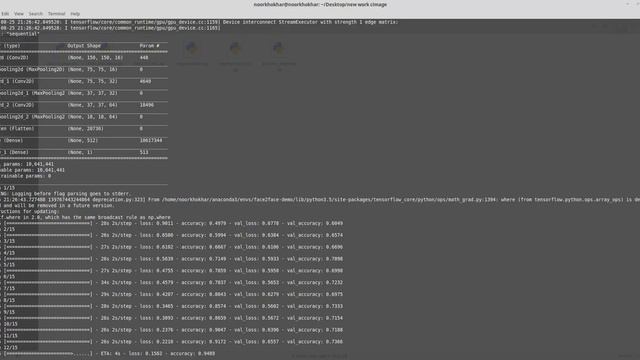Open the Search menu
The height and width of the screenshot is (360, 640).
(36, 13)
